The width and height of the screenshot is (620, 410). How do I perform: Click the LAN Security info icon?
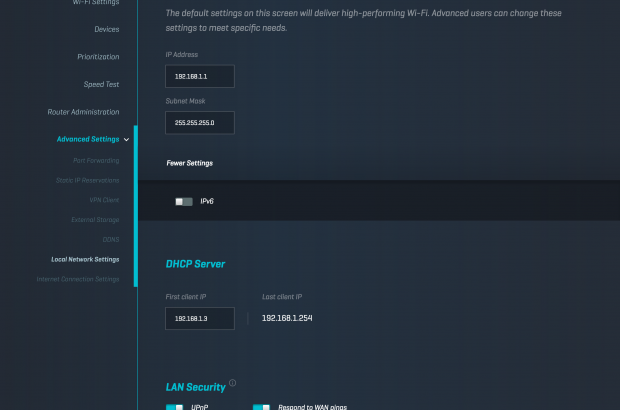[x=233, y=383]
